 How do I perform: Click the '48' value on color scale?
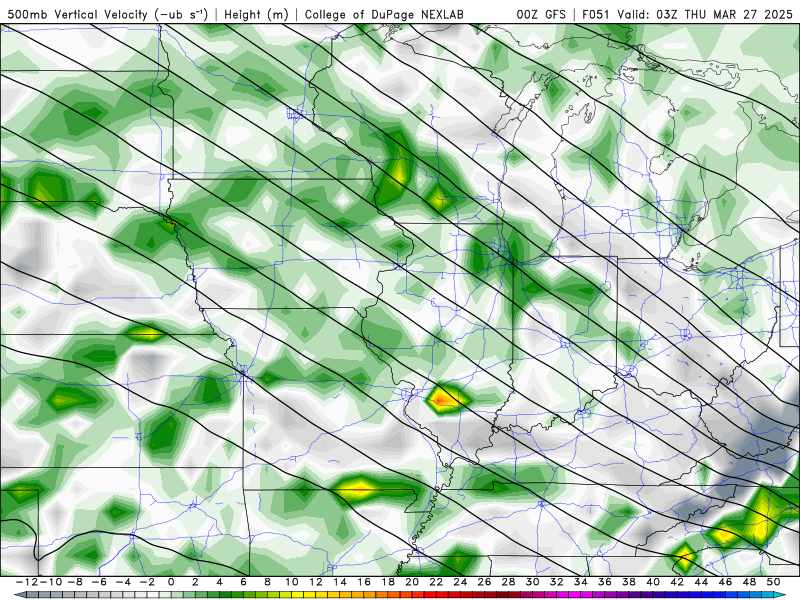[749, 582]
